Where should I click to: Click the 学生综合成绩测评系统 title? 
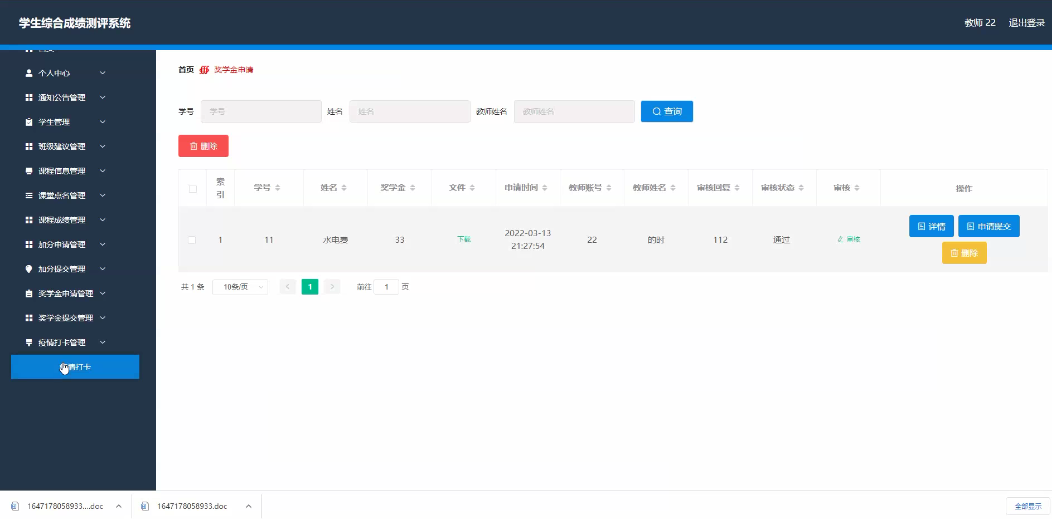74,23
